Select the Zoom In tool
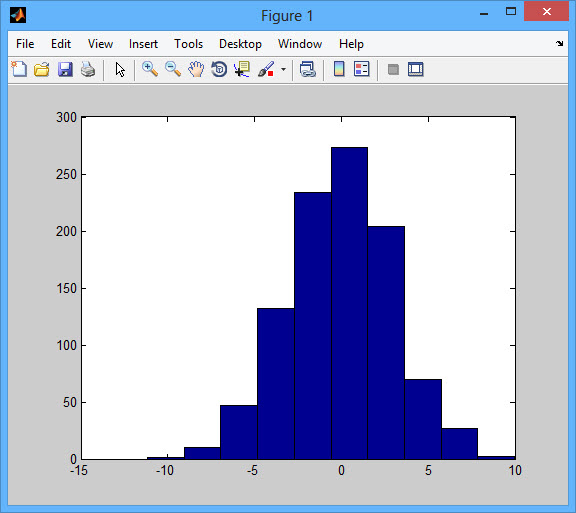The height and width of the screenshot is (513, 576). pos(150,69)
